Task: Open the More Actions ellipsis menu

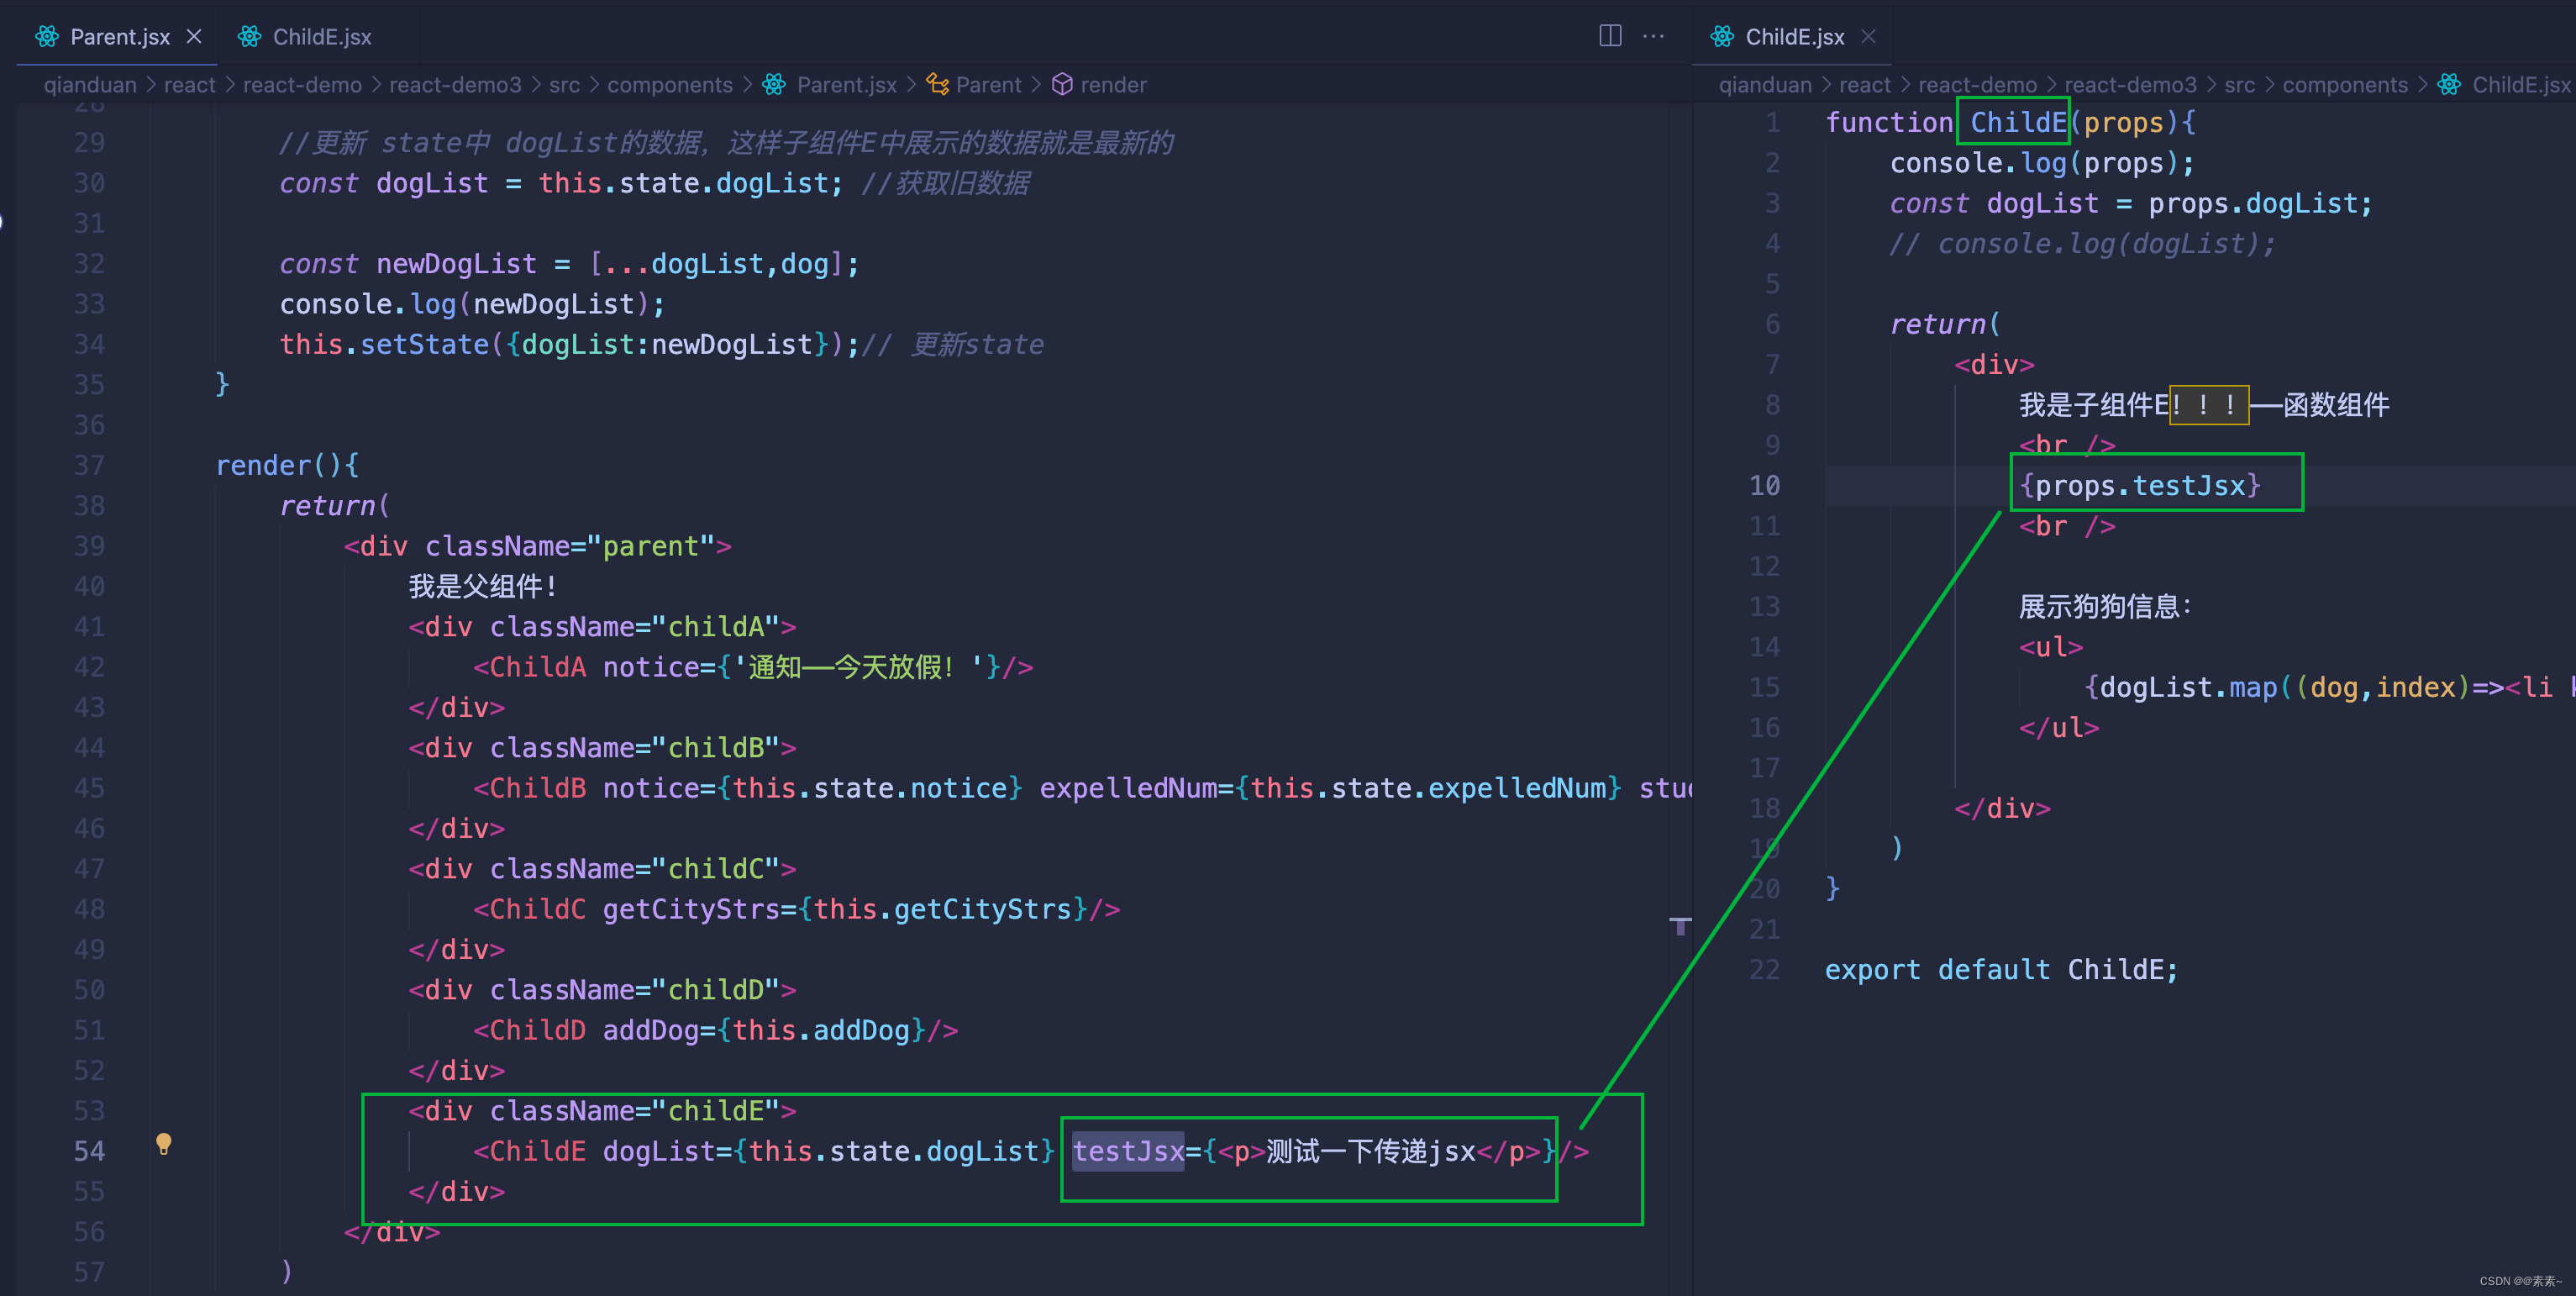Action: pyautogui.click(x=1654, y=36)
